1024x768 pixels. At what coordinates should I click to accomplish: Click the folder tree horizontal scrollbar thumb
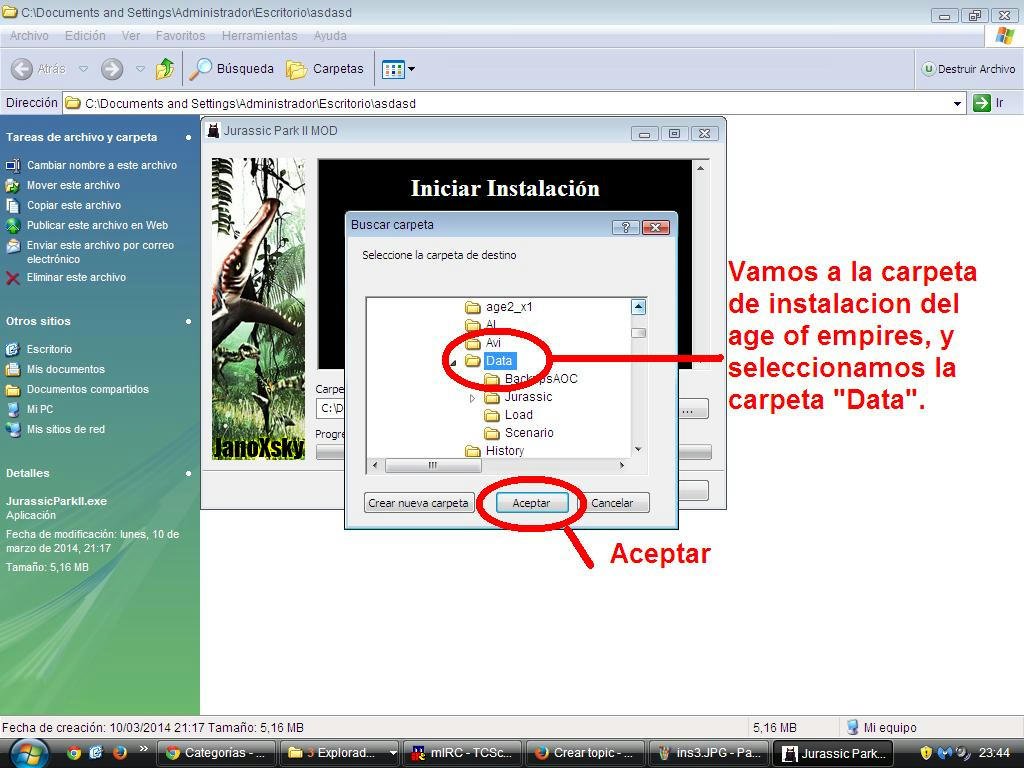pyautogui.click(x=433, y=466)
